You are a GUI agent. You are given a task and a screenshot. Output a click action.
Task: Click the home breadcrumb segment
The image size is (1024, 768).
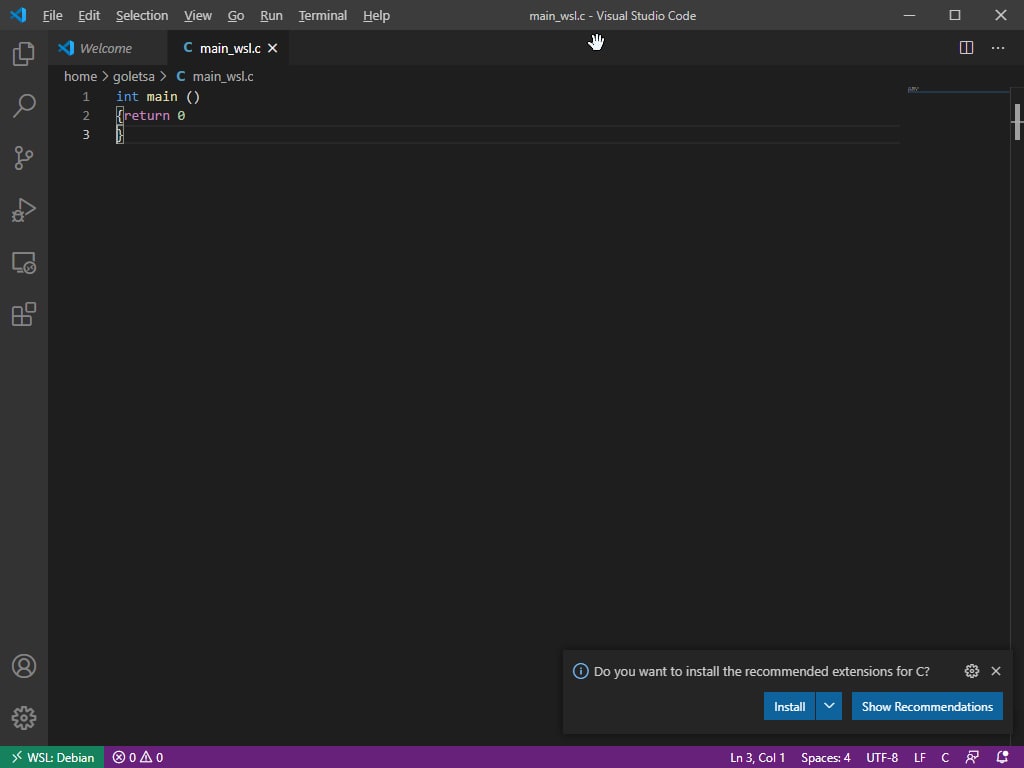80,76
